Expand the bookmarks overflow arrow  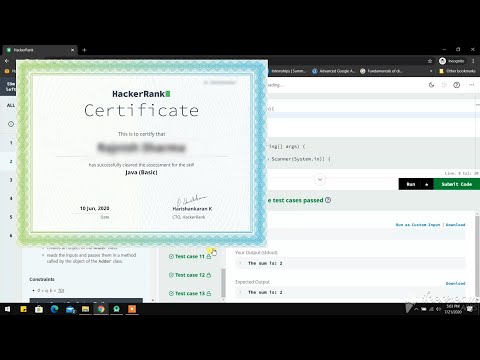[431, 71]
